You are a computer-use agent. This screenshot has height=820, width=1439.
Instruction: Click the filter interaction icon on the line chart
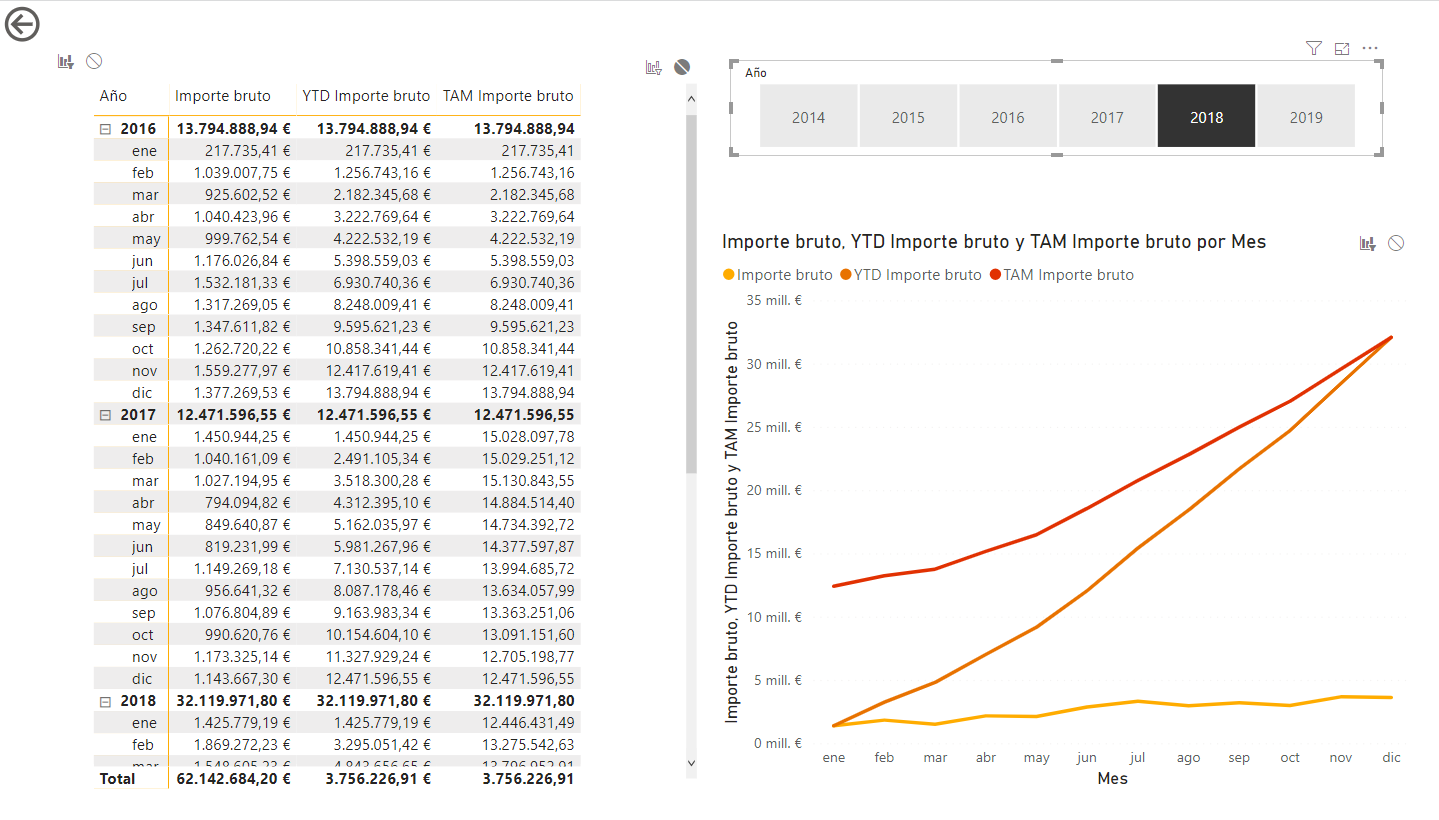tap(1368, 242)
